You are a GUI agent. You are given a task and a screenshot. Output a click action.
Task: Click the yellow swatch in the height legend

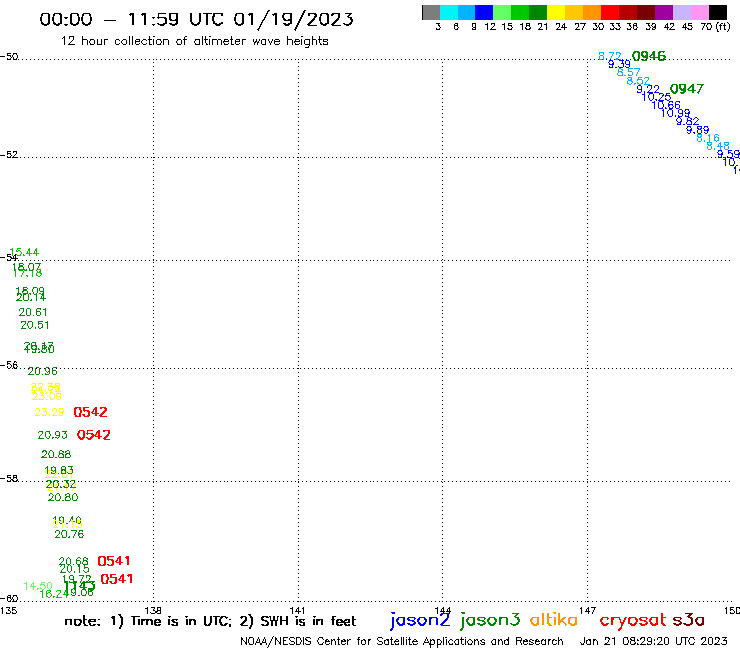tap(555, 12)
